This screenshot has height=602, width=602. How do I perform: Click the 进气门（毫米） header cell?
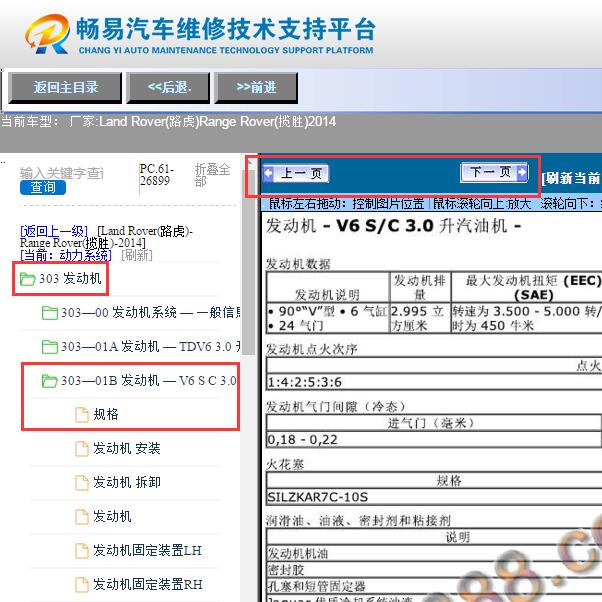(x=432, y=423)
